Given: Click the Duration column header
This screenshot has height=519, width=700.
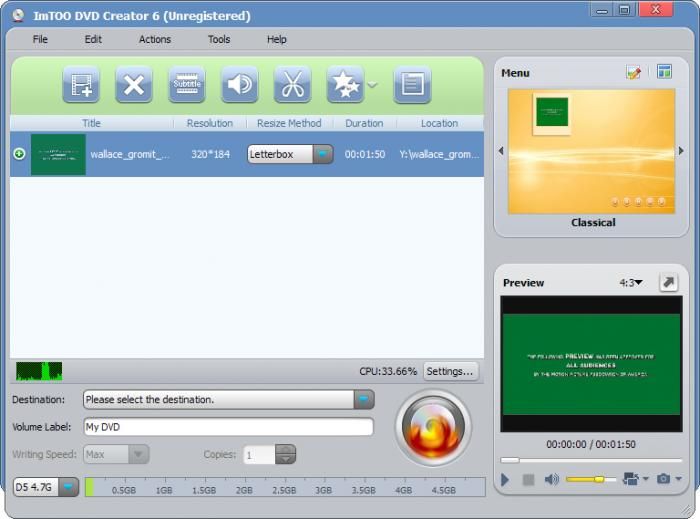Looking at the screenshot, I should [x=364, y=123].
